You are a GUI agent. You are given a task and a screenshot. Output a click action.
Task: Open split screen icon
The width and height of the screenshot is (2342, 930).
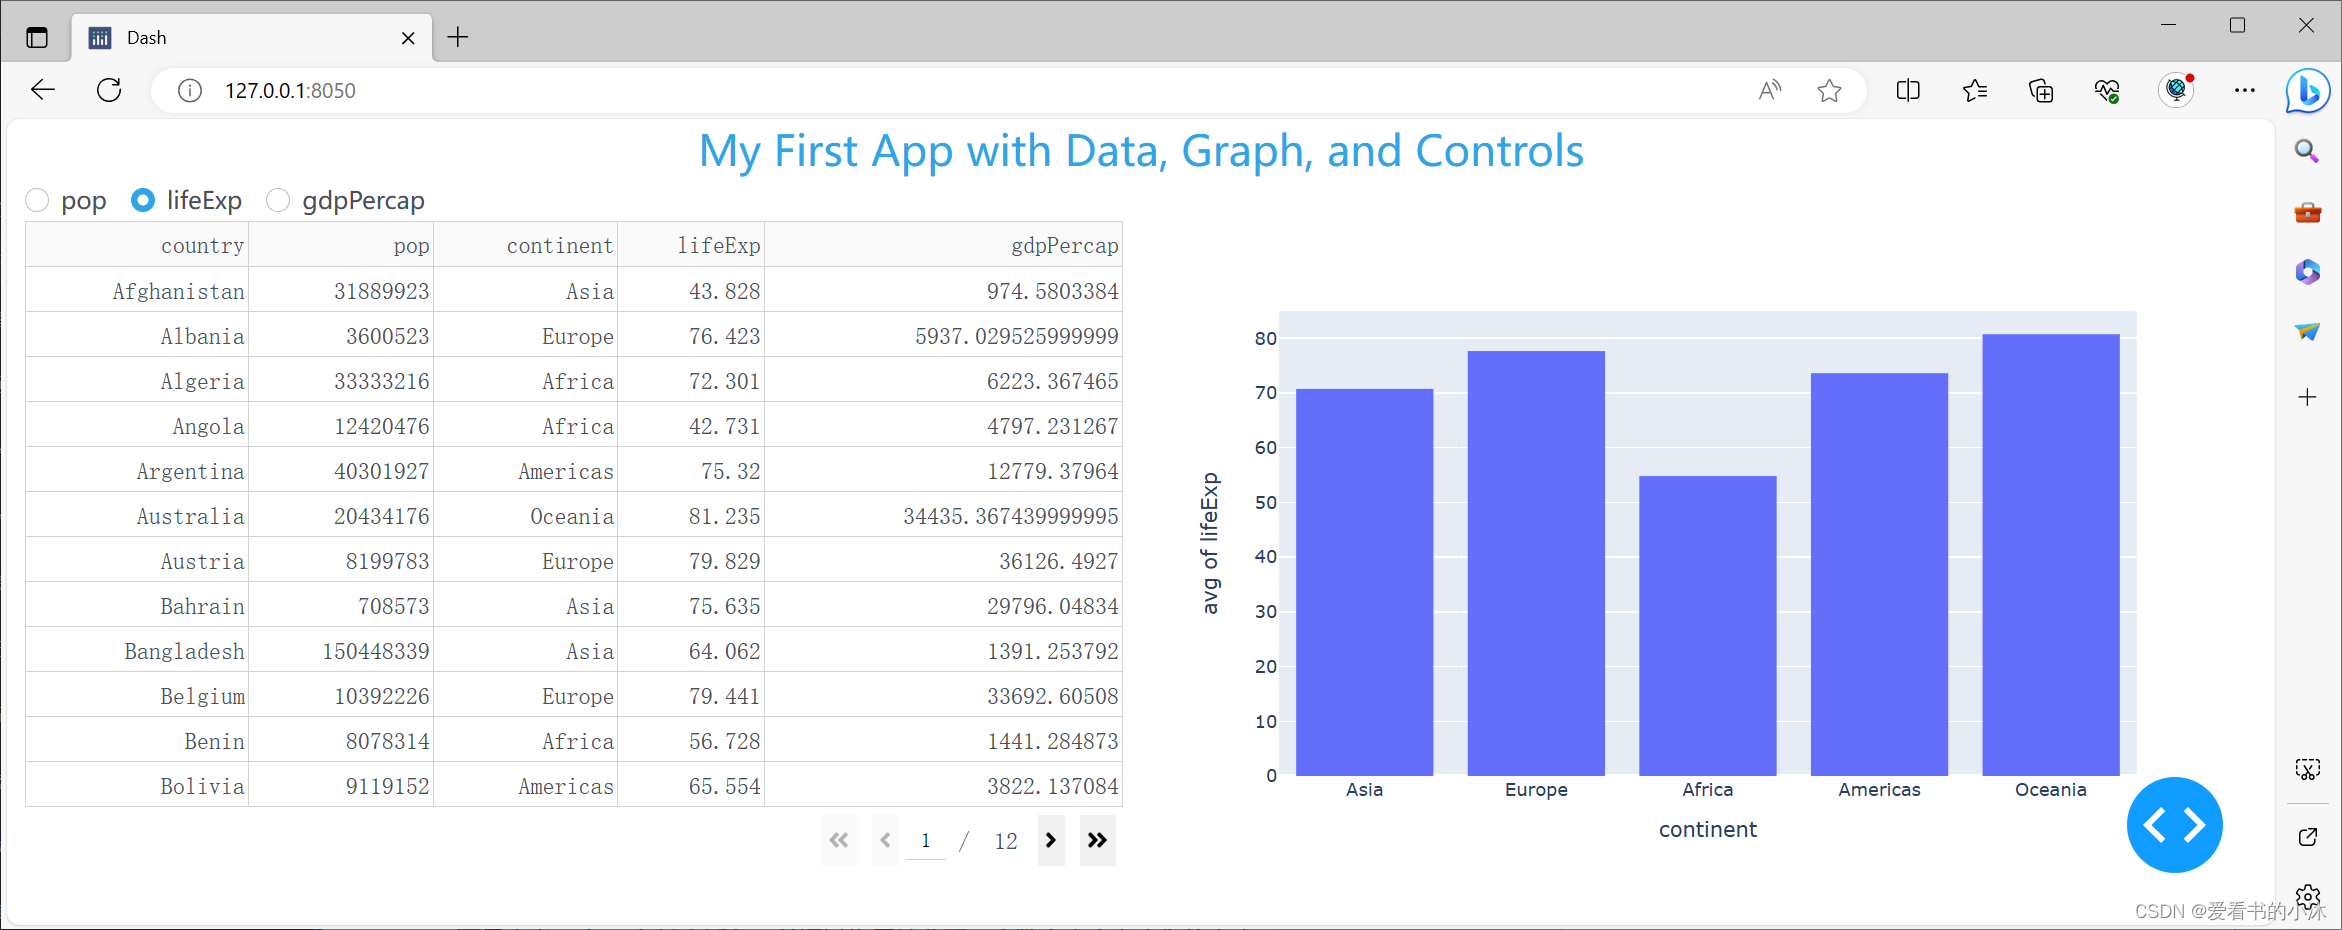[x=1908, y=91]
